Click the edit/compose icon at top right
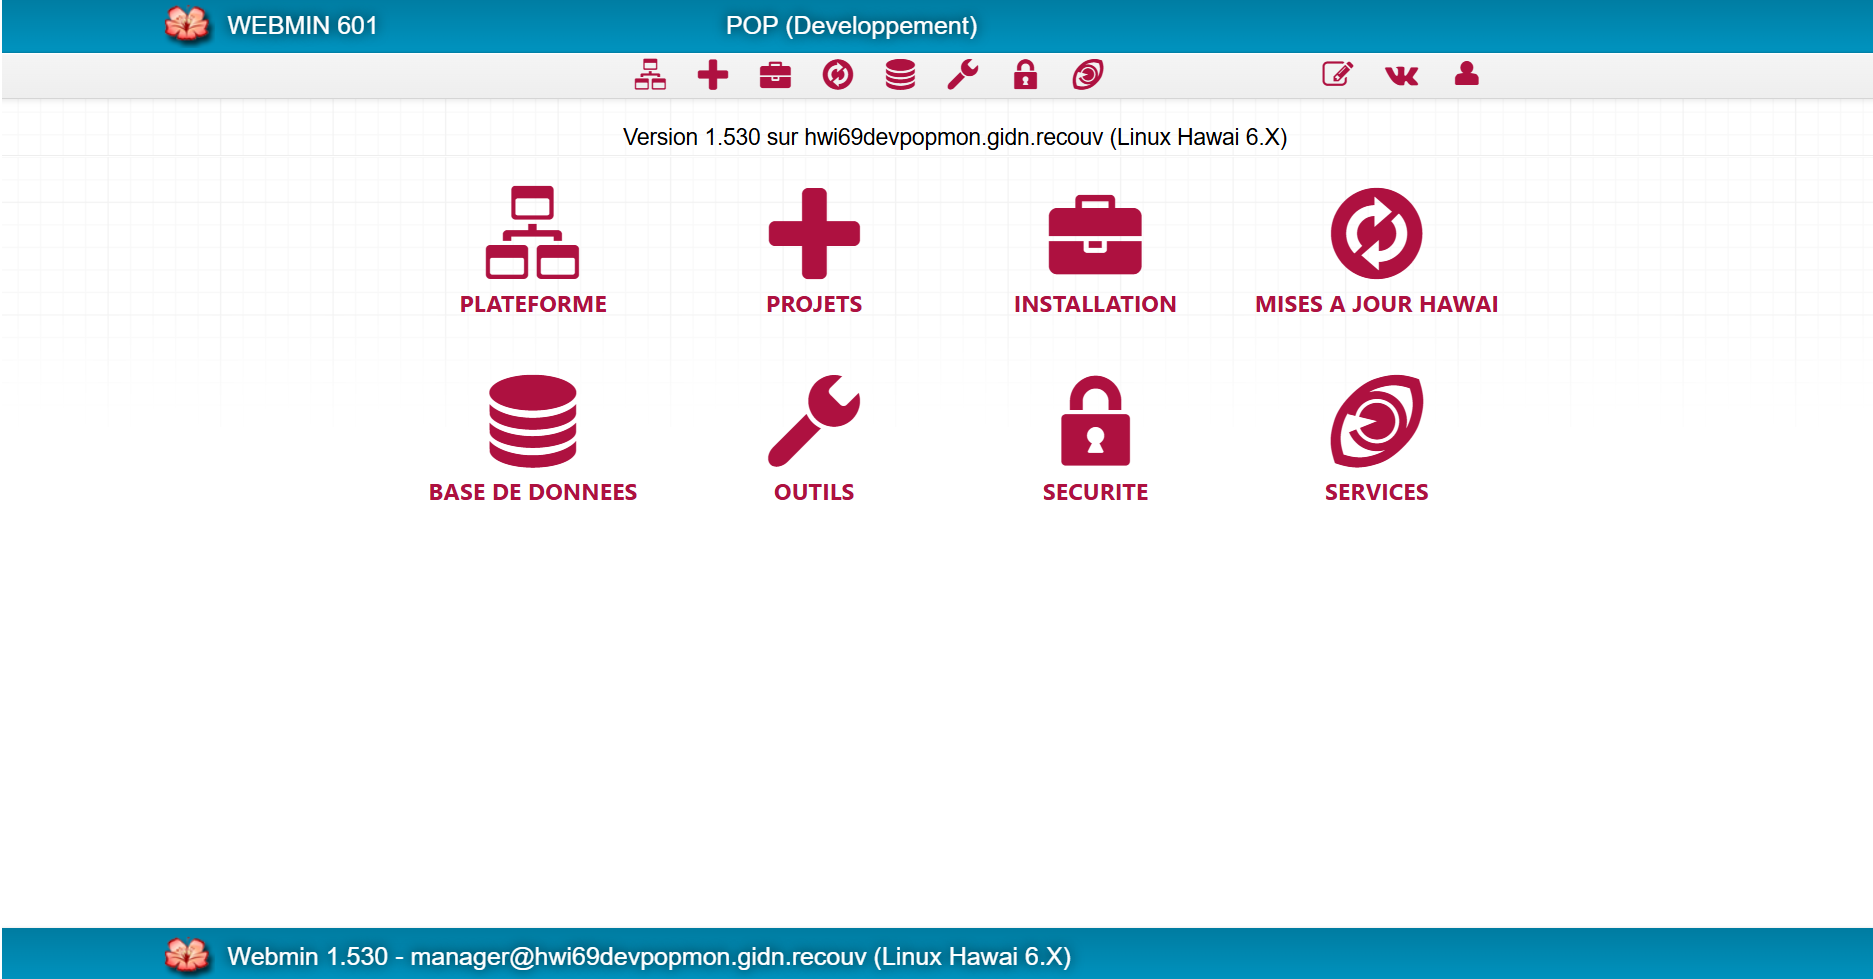The image size is (1873, 979). [x=1337, y=74]
